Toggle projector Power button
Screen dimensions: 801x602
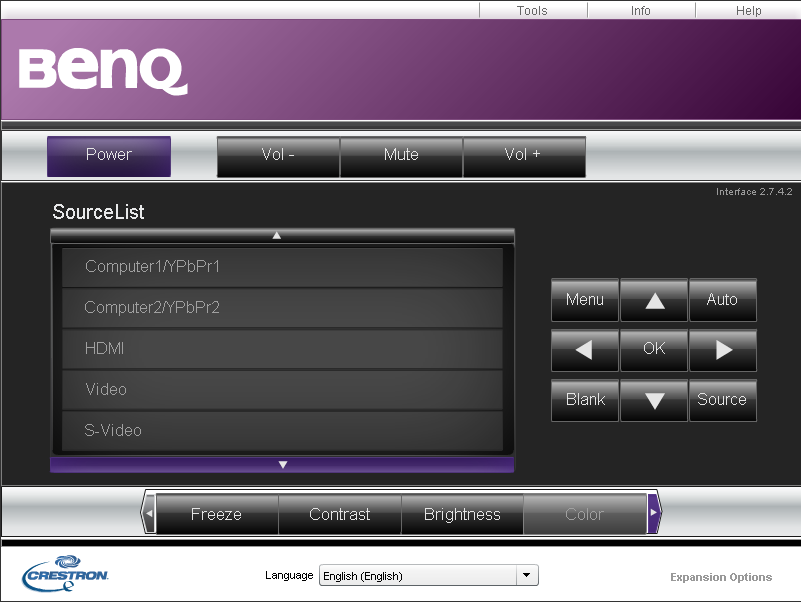(109, 156)
